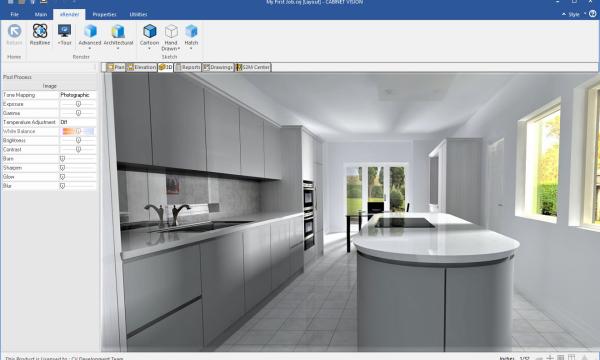Image resolution: width=600 pixels, height=360 pixels.
Task: Adjust the Glow slider
Action: (78, 177)
